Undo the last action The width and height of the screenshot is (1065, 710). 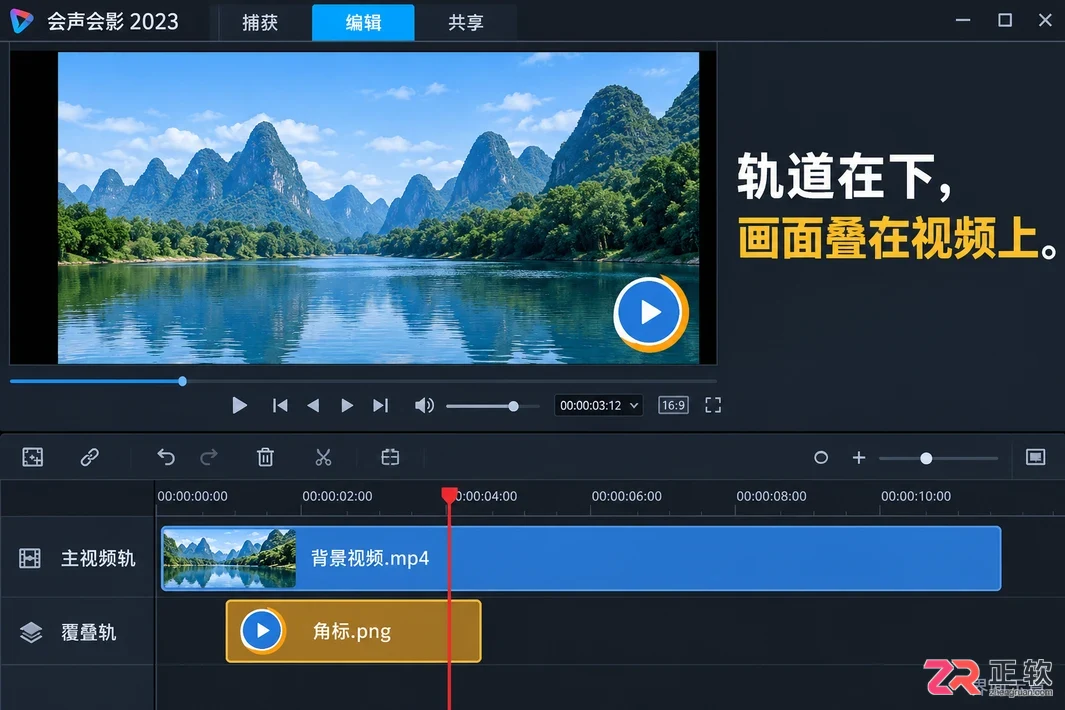pos(166,457)
